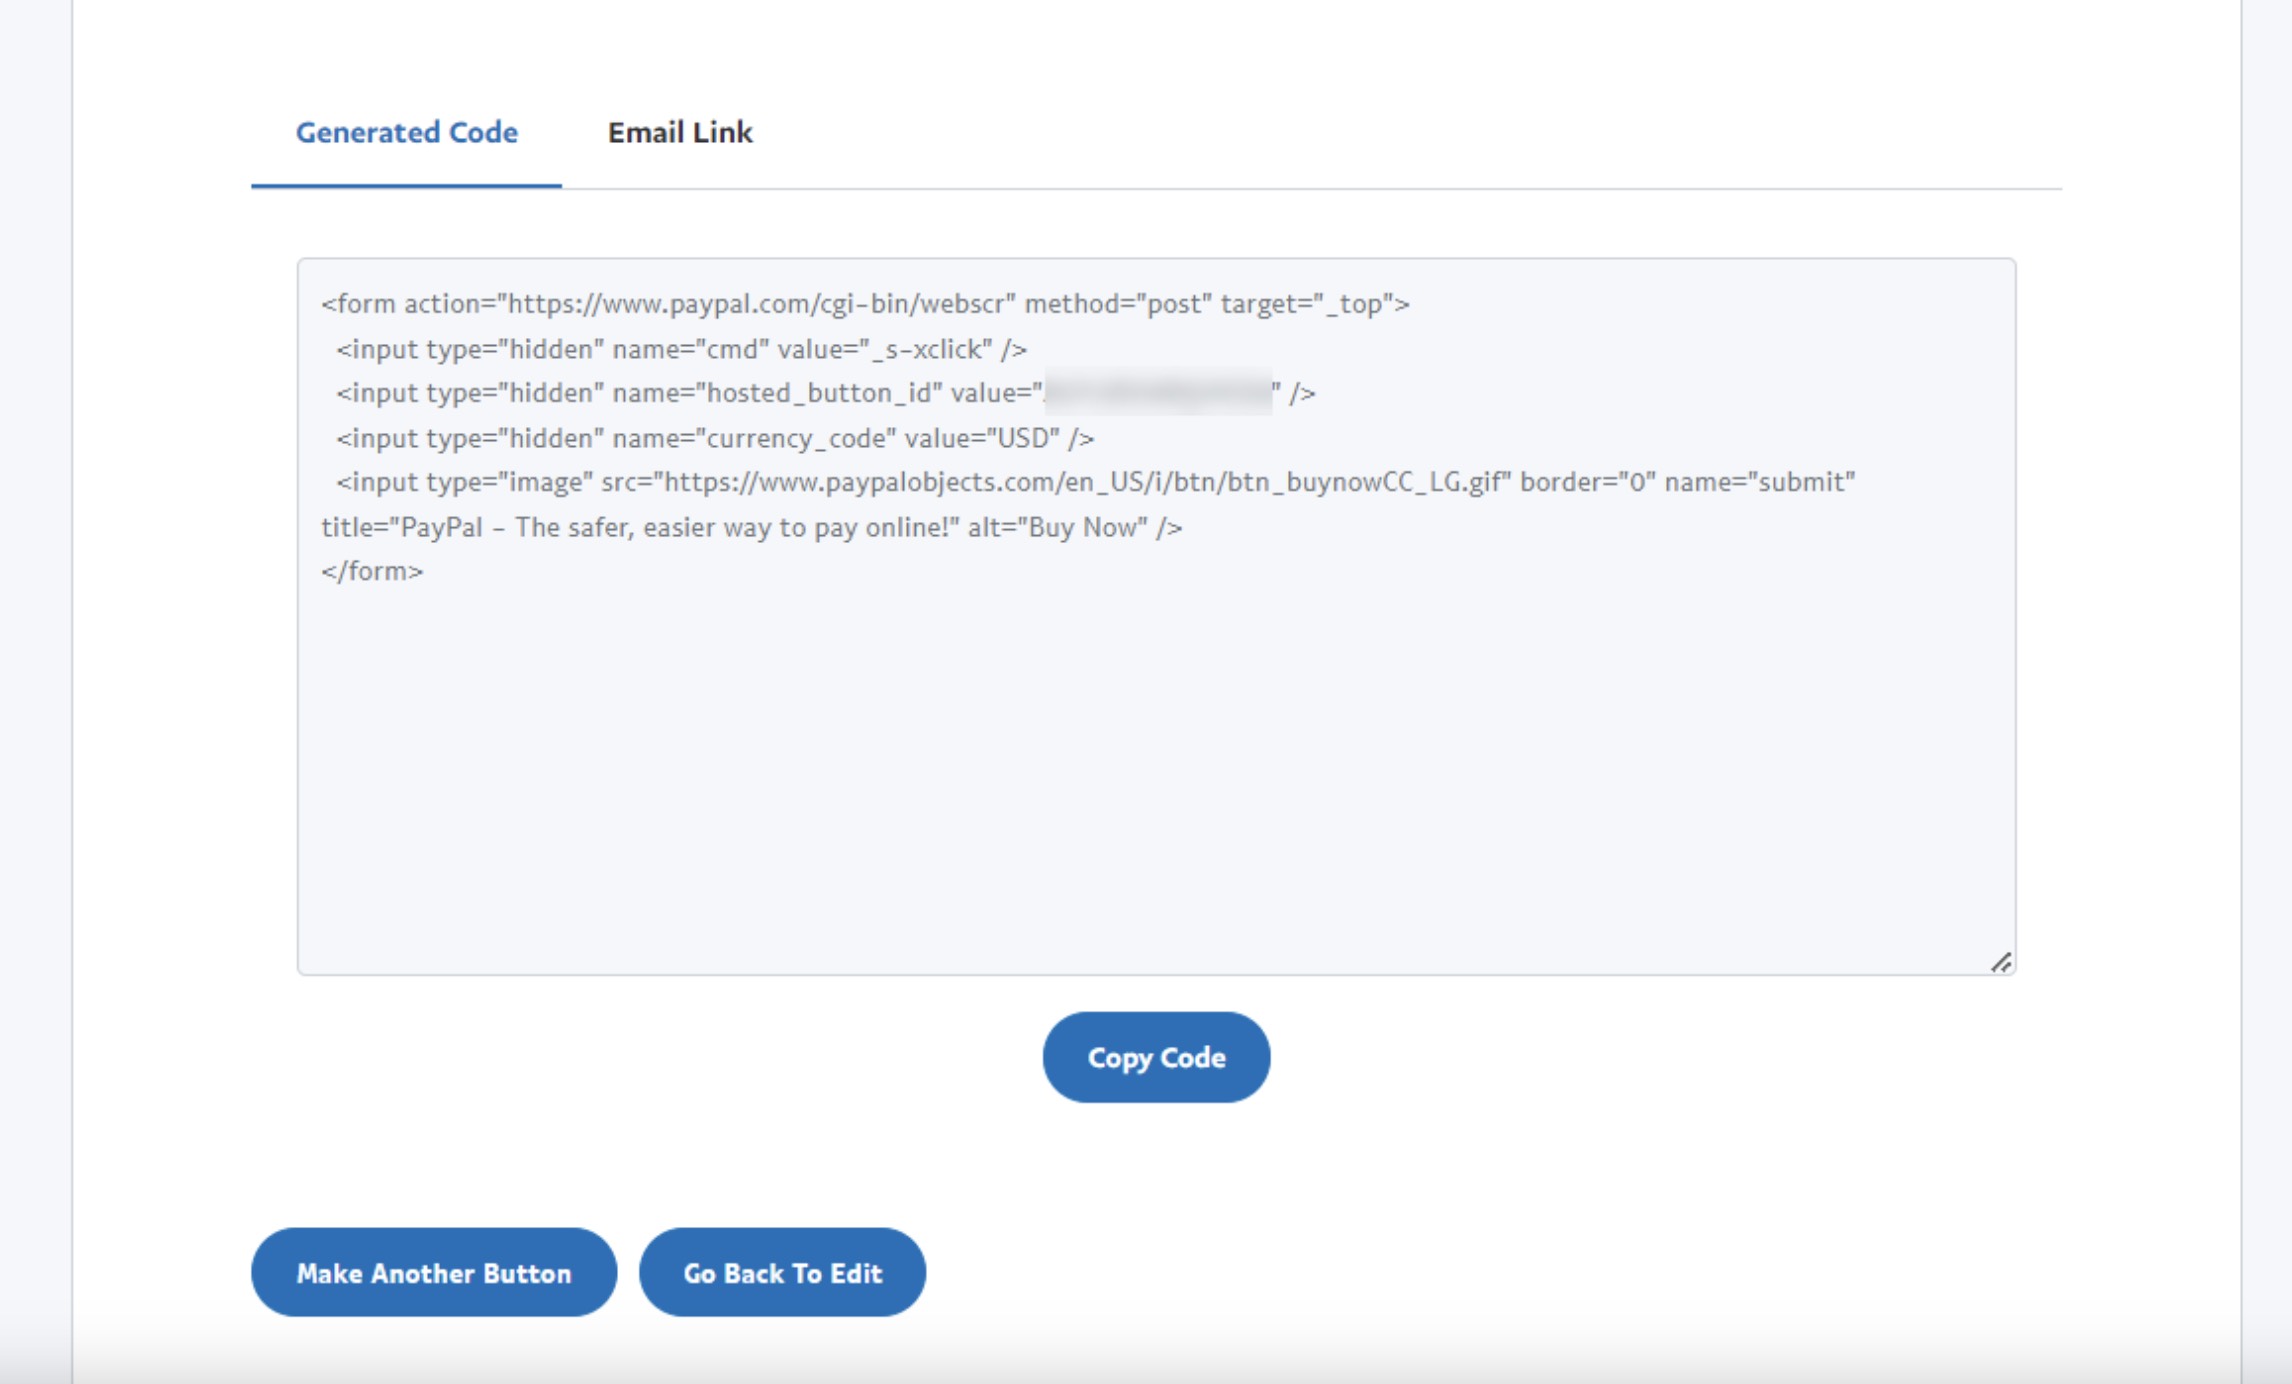The height and width of the screenshot is (1384, 2292).
Task: Click Go Back To Edit
Action: 782,1272
